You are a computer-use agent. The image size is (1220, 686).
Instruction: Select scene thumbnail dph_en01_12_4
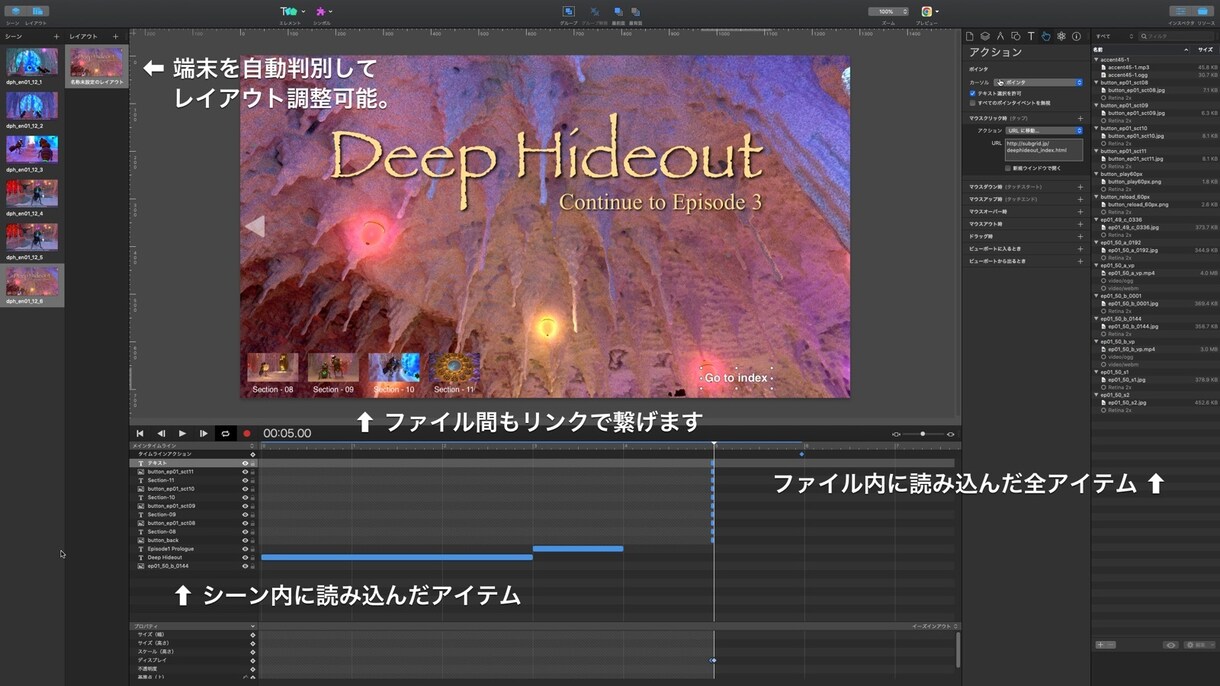32,193
